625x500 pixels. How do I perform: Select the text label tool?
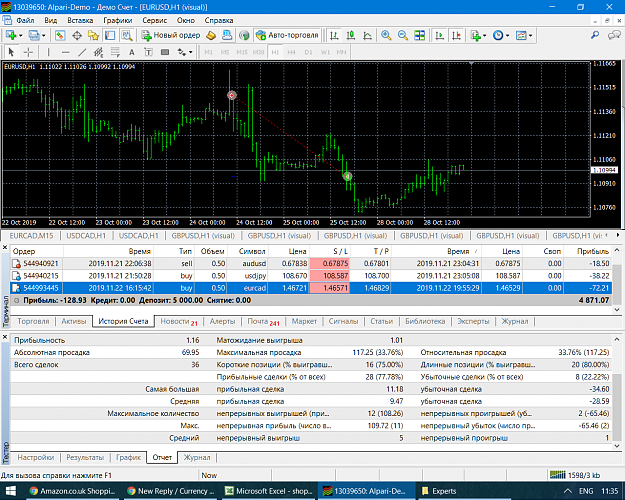[148, 52]
